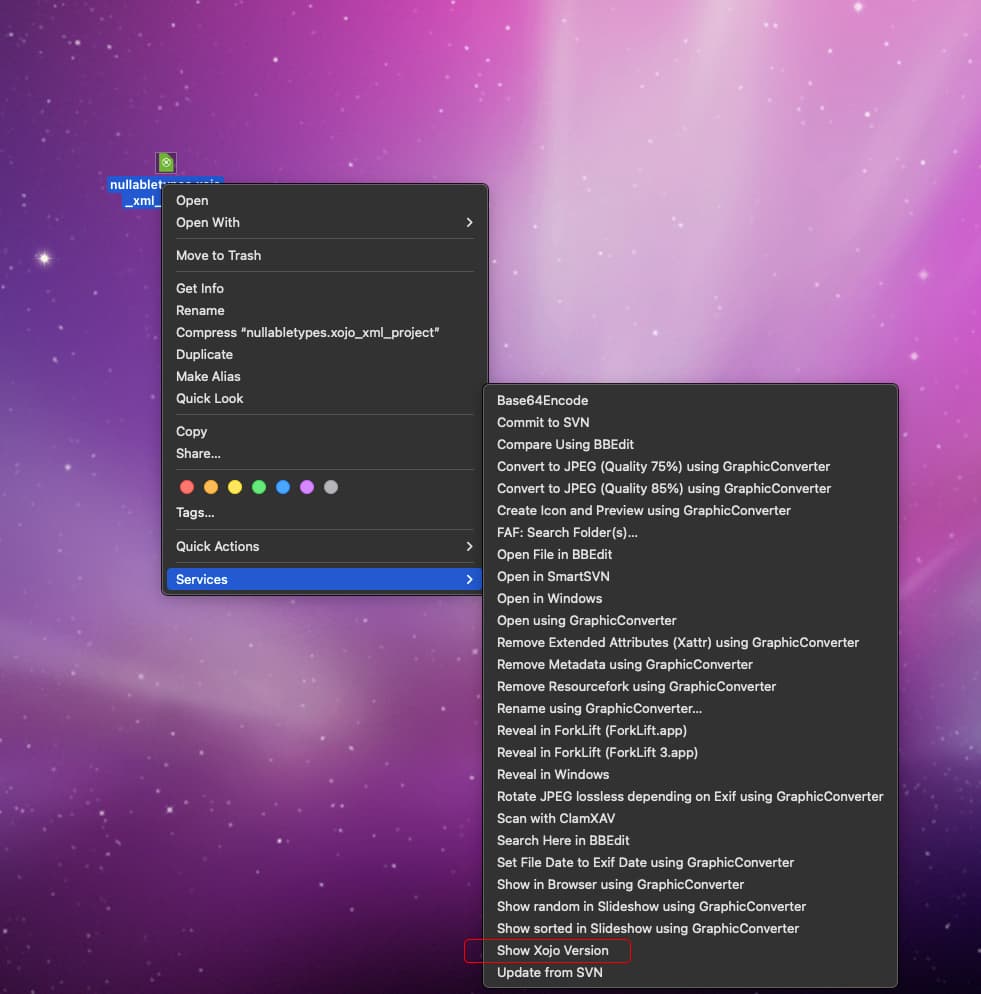Choose Copy from the context menu
Image resolution: width=981 pixels, height=994 pixels.
324,432
